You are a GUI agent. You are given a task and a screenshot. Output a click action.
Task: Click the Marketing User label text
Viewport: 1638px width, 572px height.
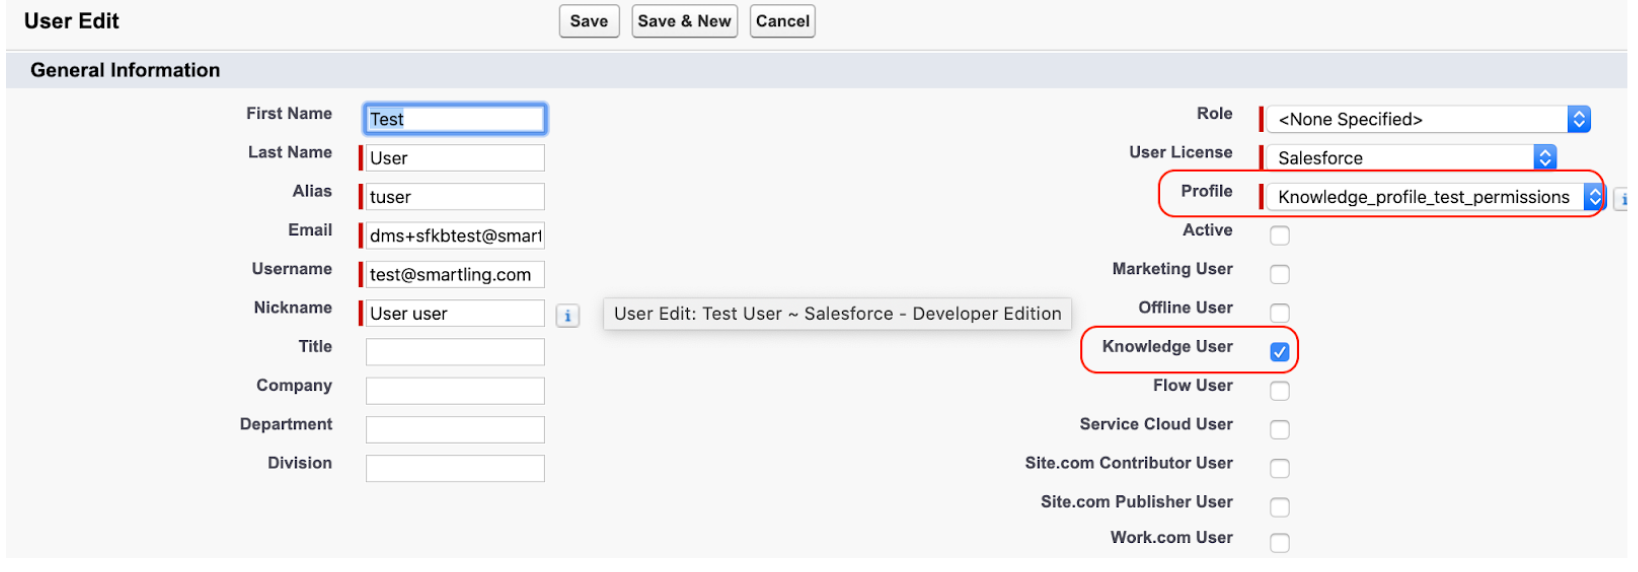1172,269
